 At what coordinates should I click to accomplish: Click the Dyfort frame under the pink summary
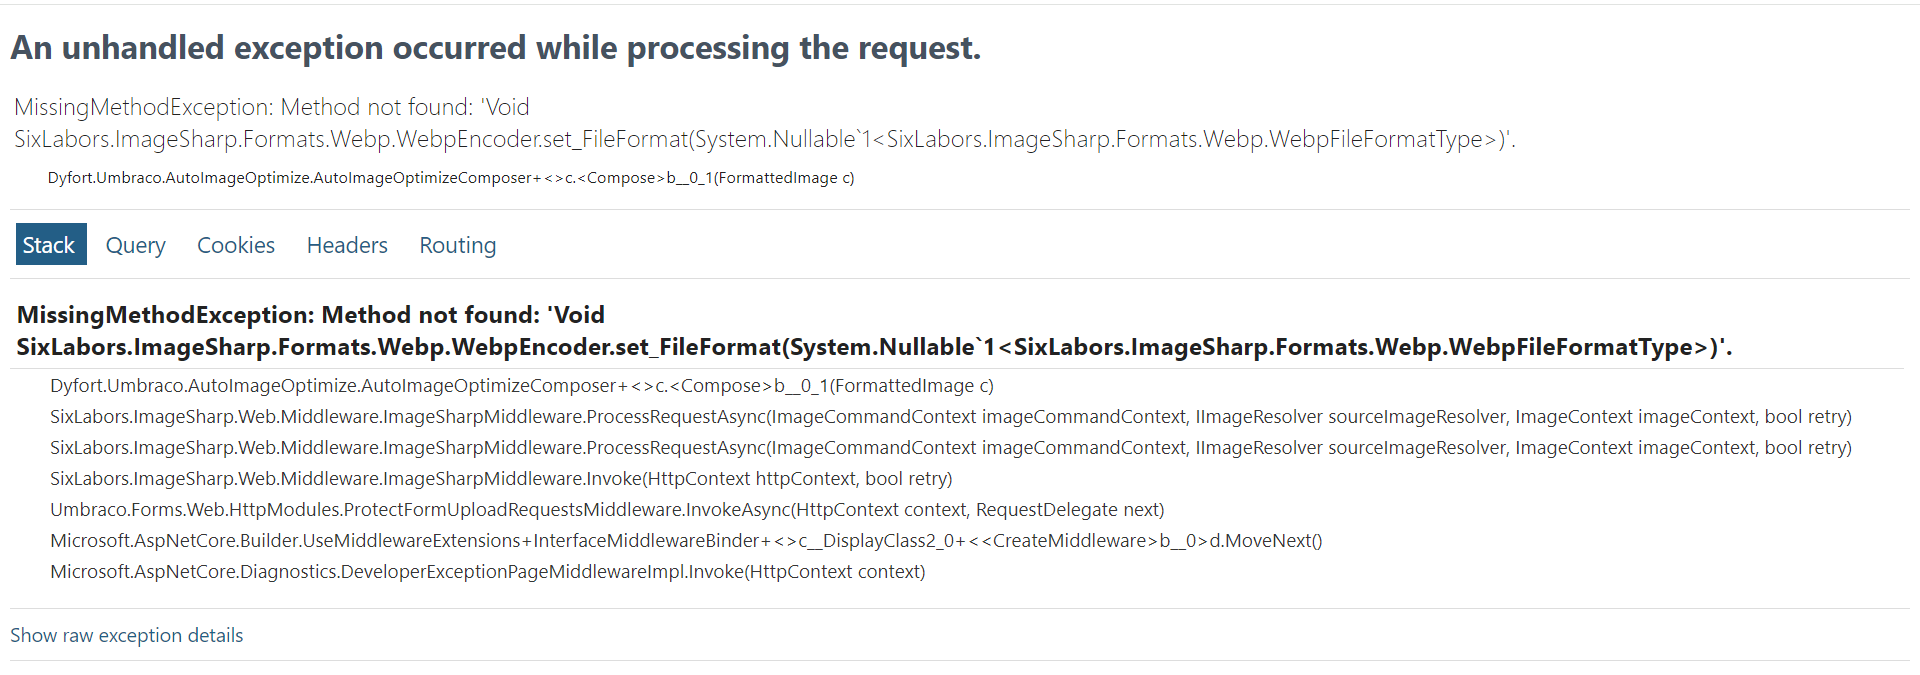451,178
